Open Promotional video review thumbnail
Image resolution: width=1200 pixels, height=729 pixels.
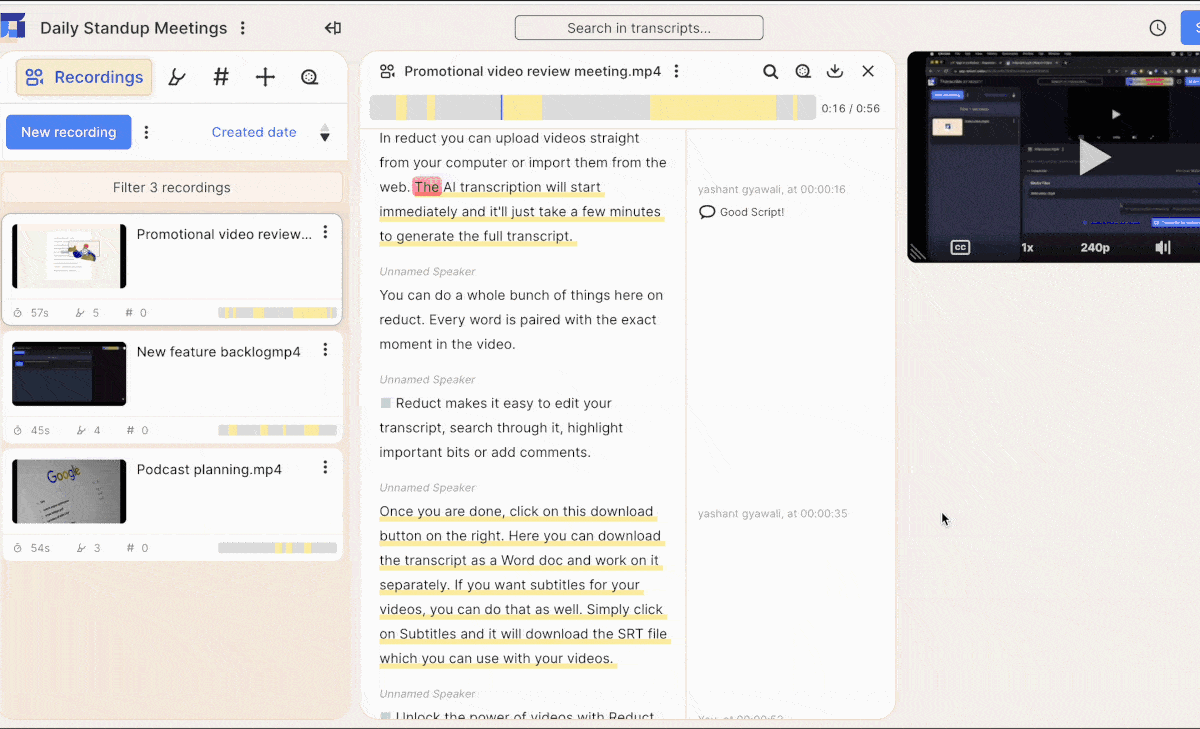(69, 256)
